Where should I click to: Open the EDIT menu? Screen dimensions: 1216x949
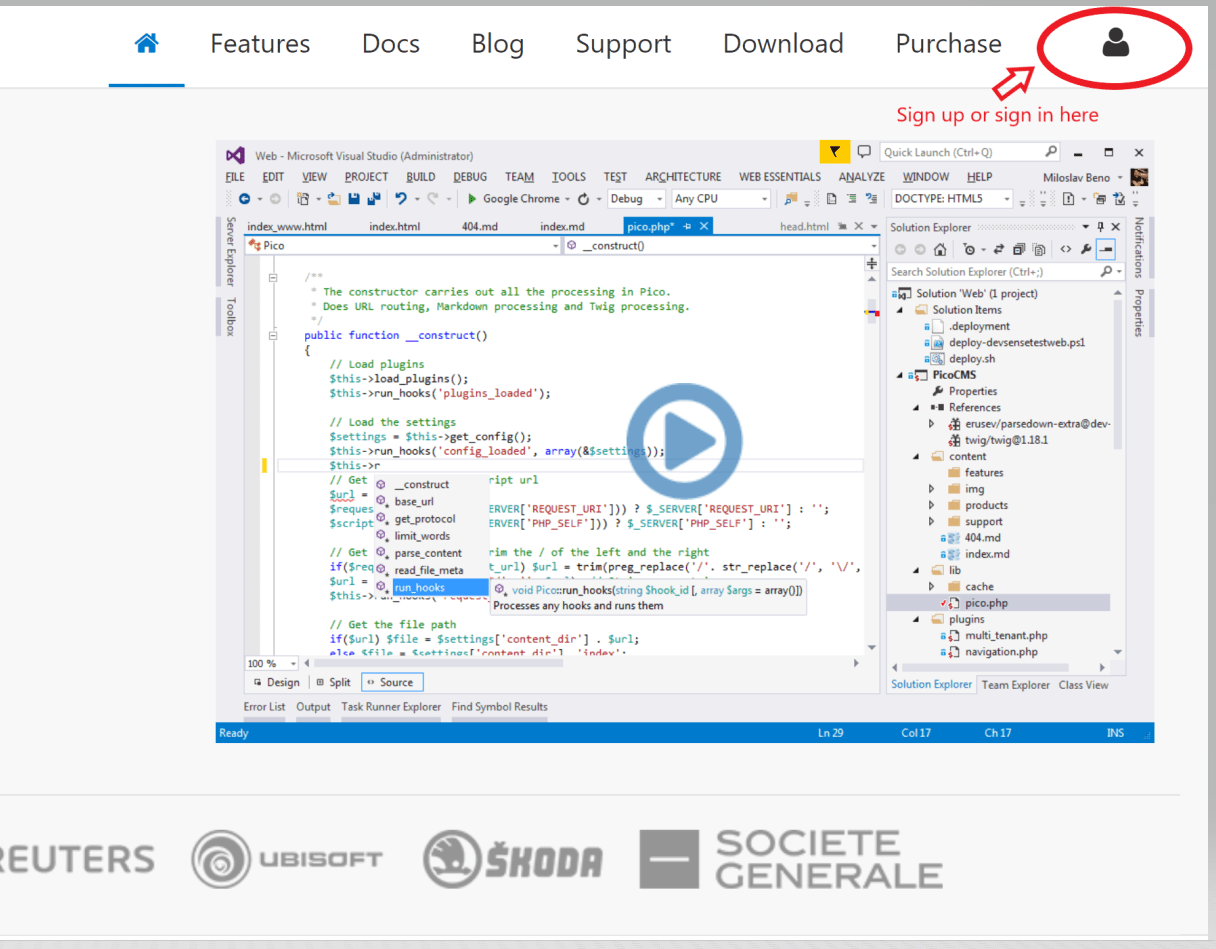pyautogui.click(x=273, y=177)
